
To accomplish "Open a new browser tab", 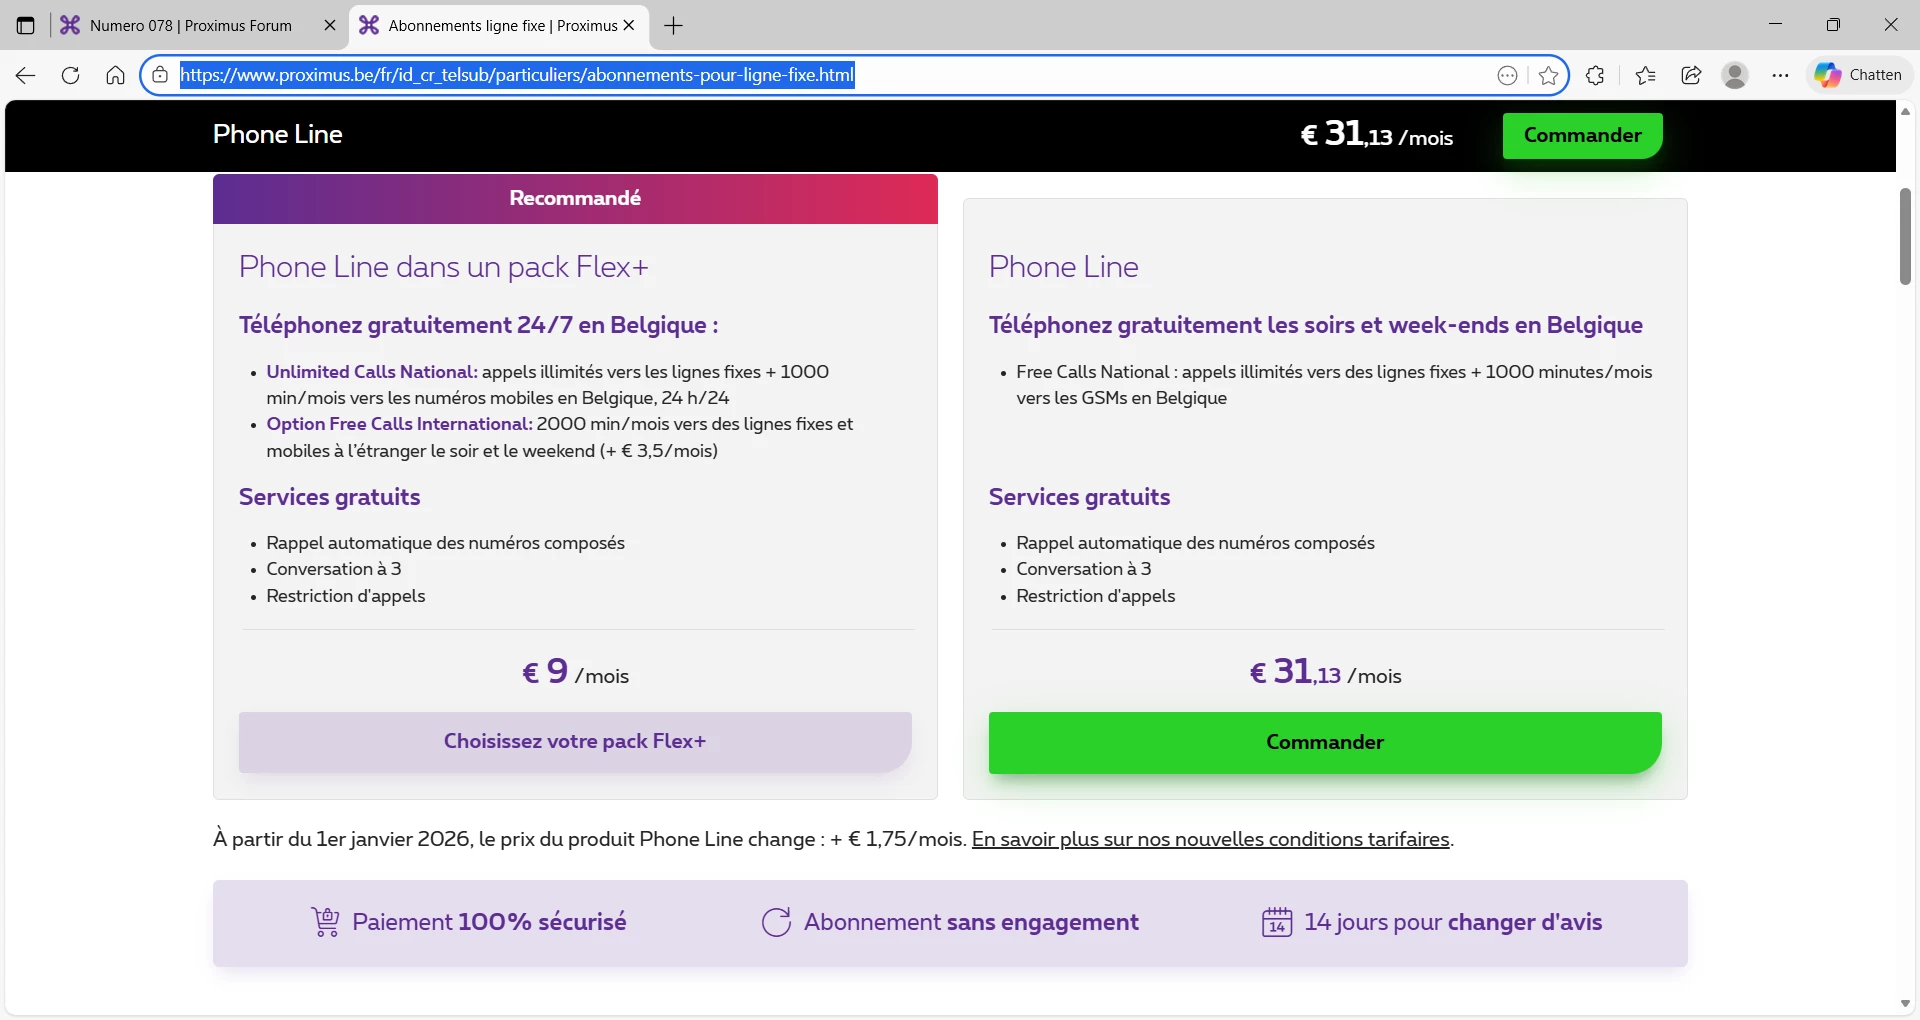I will tap(674, 26).
